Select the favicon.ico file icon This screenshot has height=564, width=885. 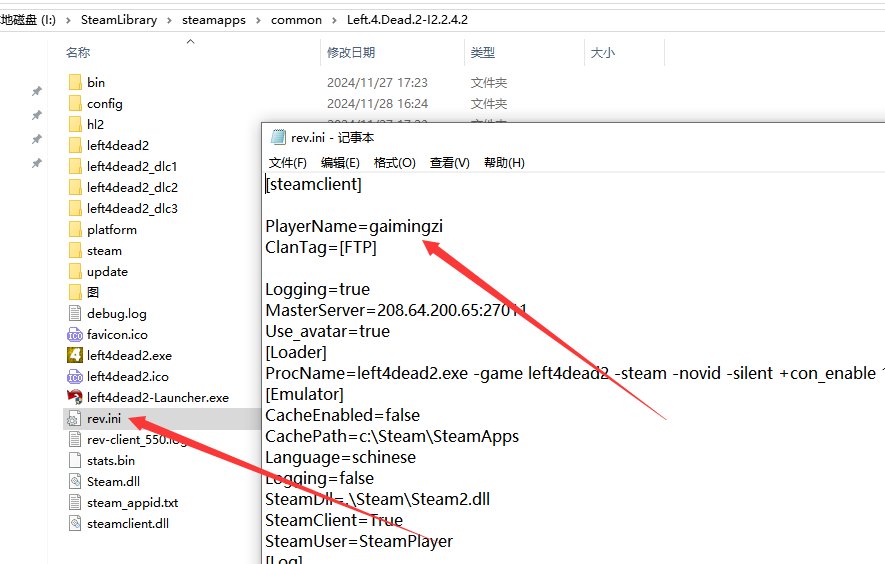pos(74,334)
